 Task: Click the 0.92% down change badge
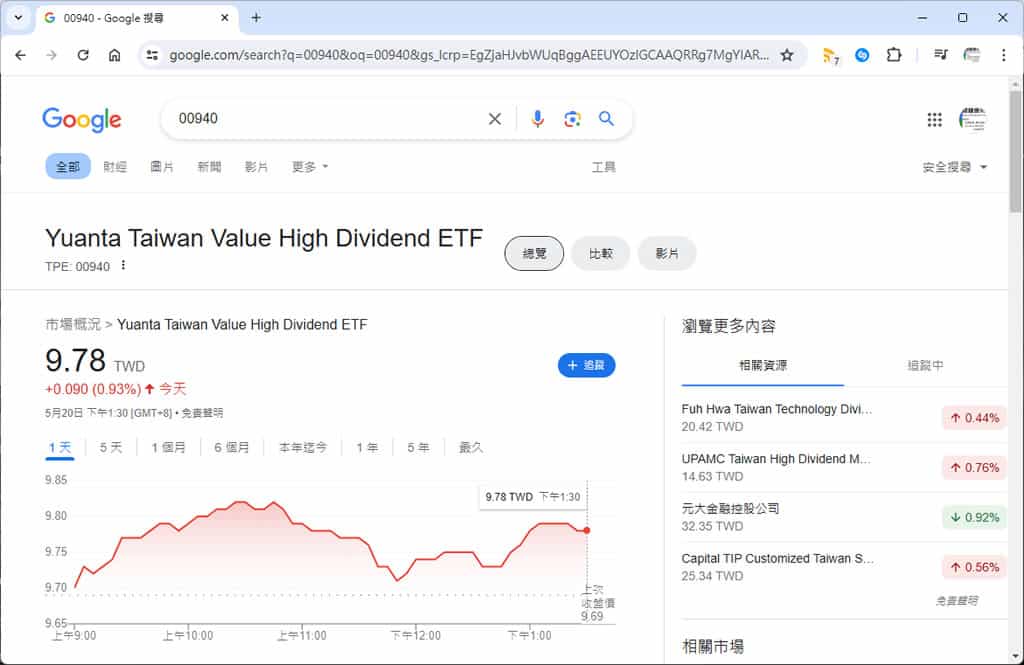click(x=974, y=517)
